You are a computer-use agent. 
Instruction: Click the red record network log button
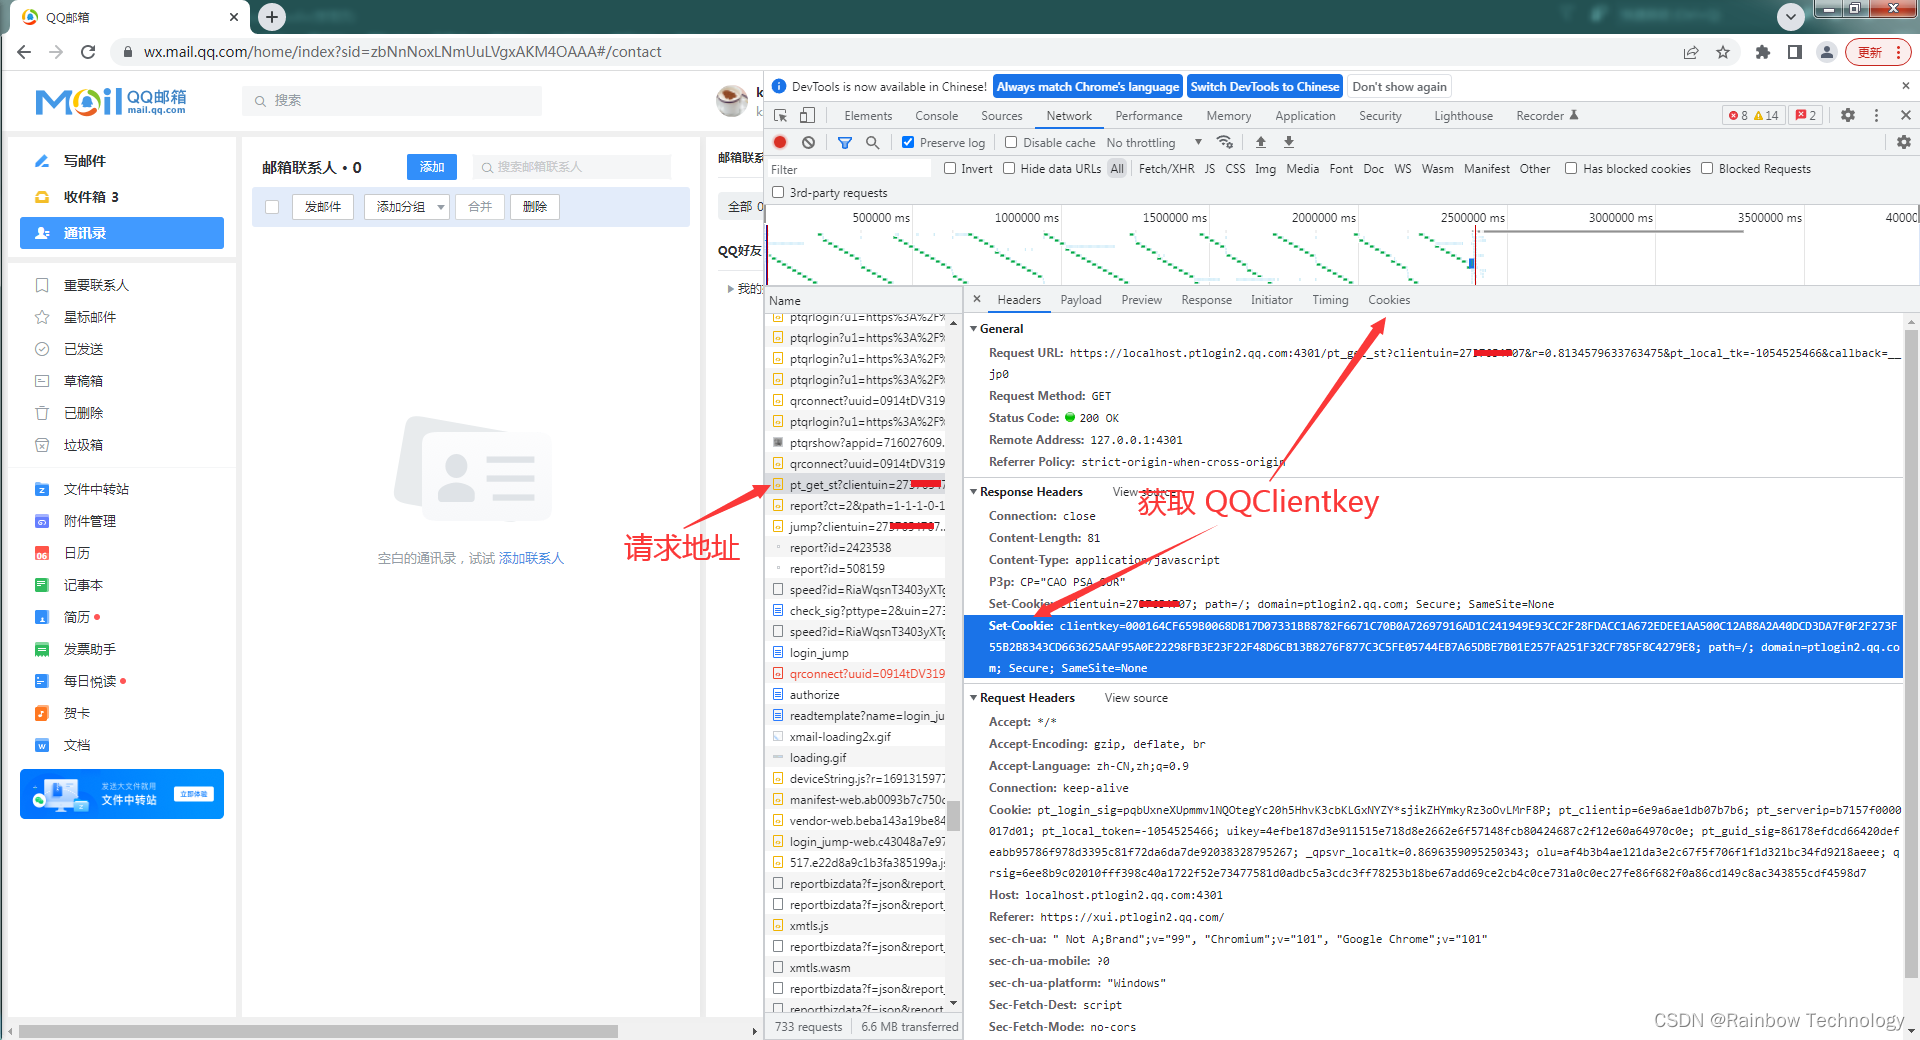[781, 142]
